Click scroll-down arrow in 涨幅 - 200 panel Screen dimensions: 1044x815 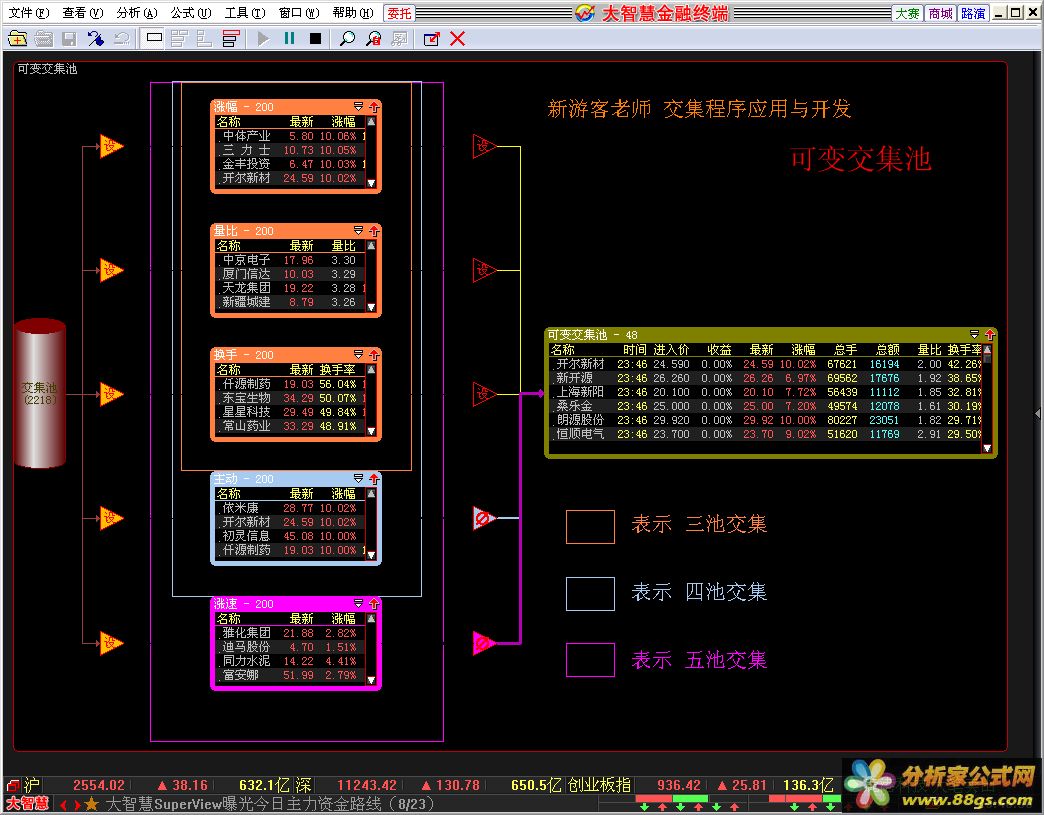pyautogui.click(x=372, y=183)
